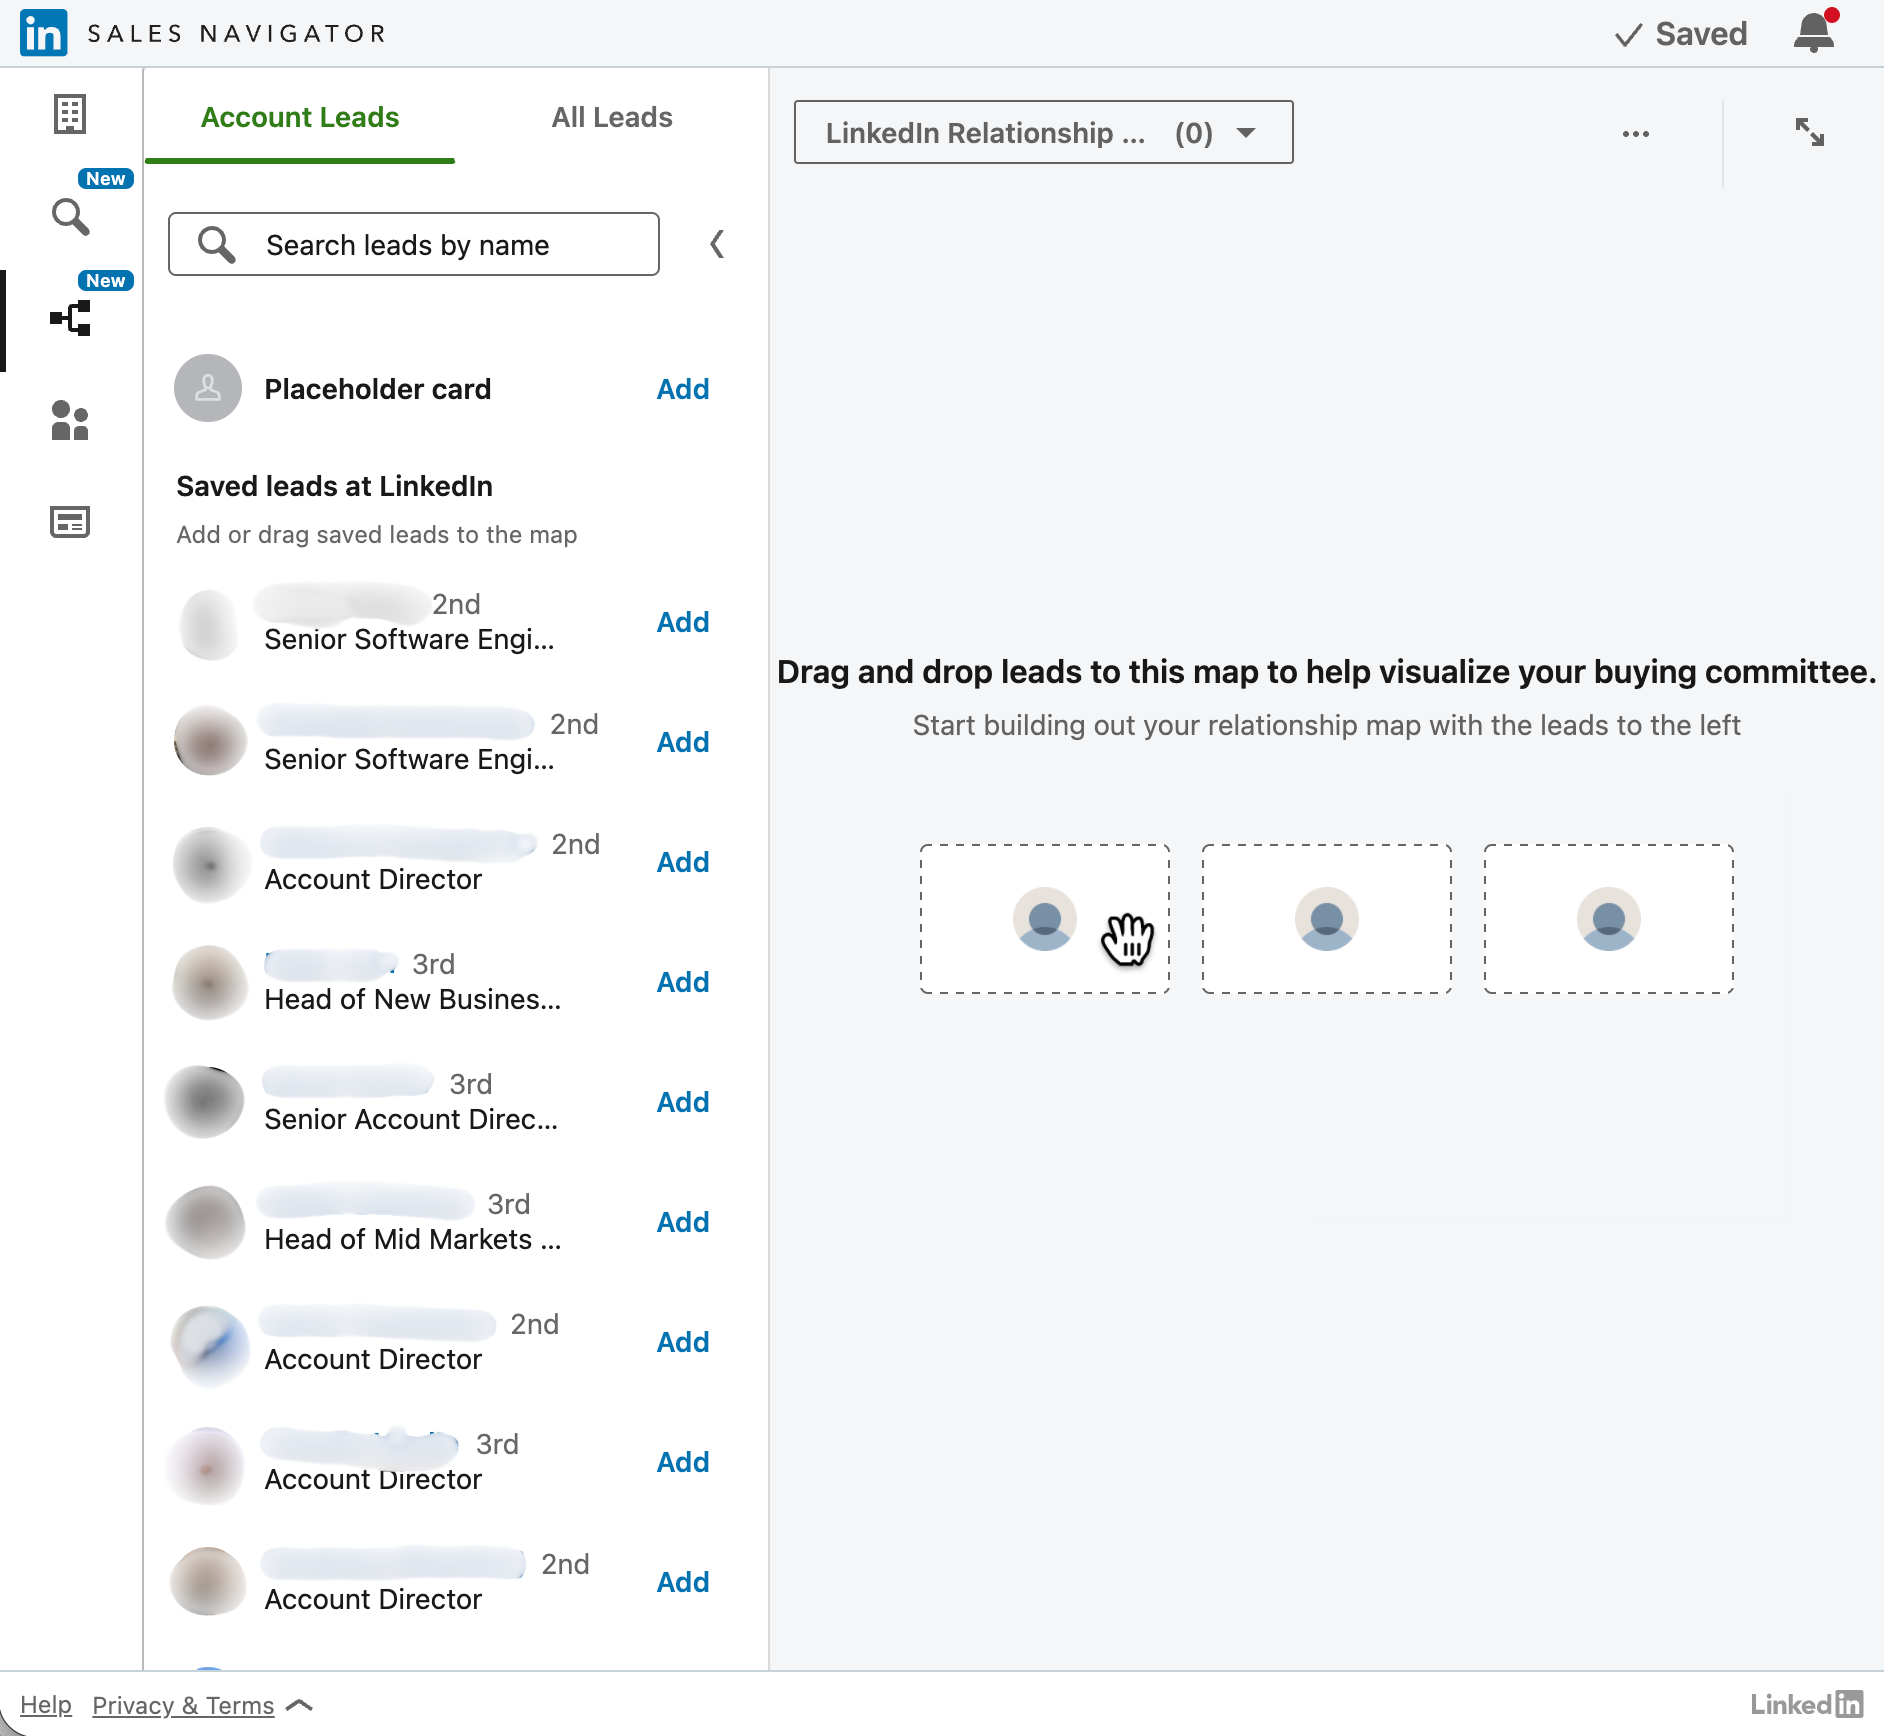This screenshot has width=1884, height=1736.
Task: Expand the Privacy & Terms caret
Action: (x=300, y=1705)
